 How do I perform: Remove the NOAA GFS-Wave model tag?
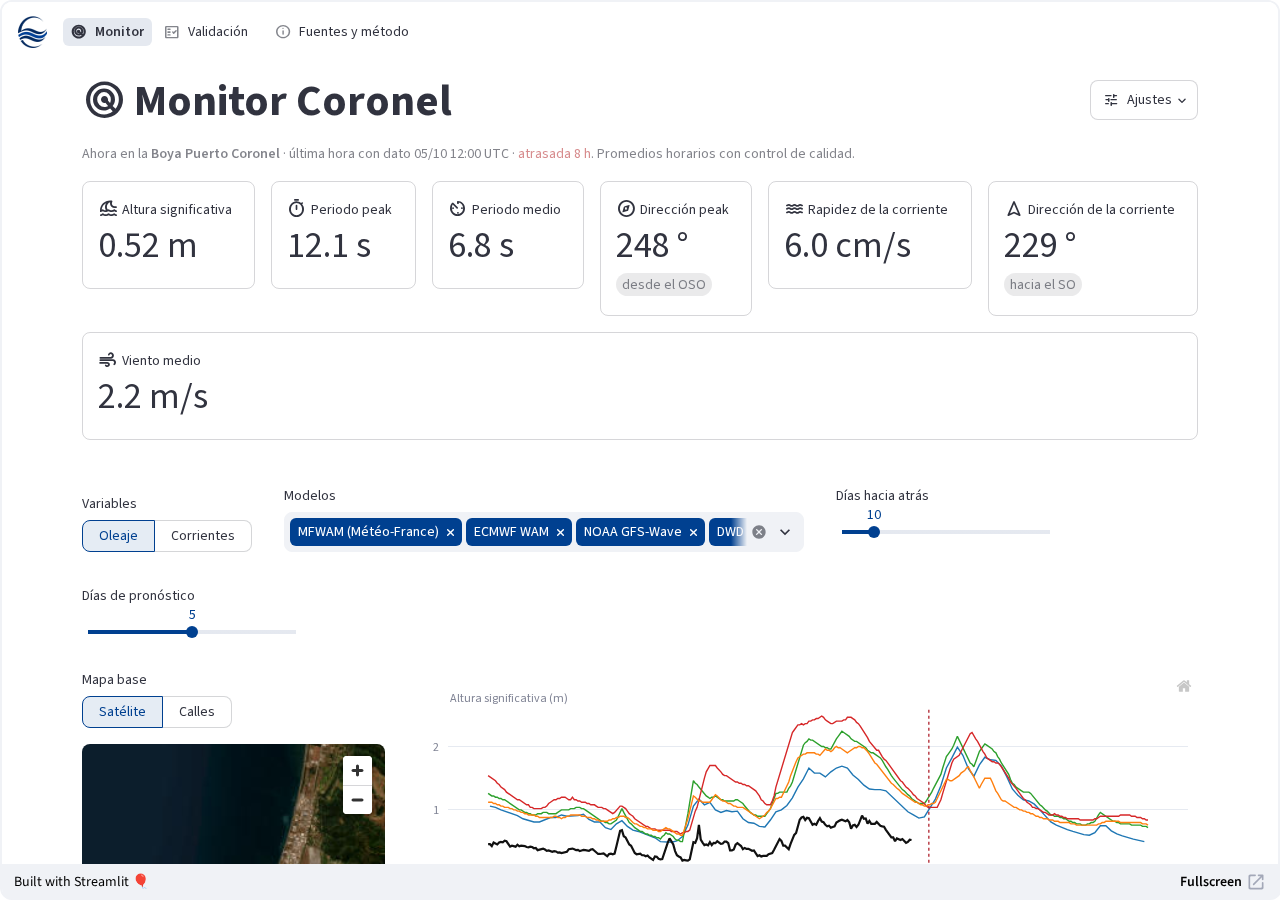[693, 532]
